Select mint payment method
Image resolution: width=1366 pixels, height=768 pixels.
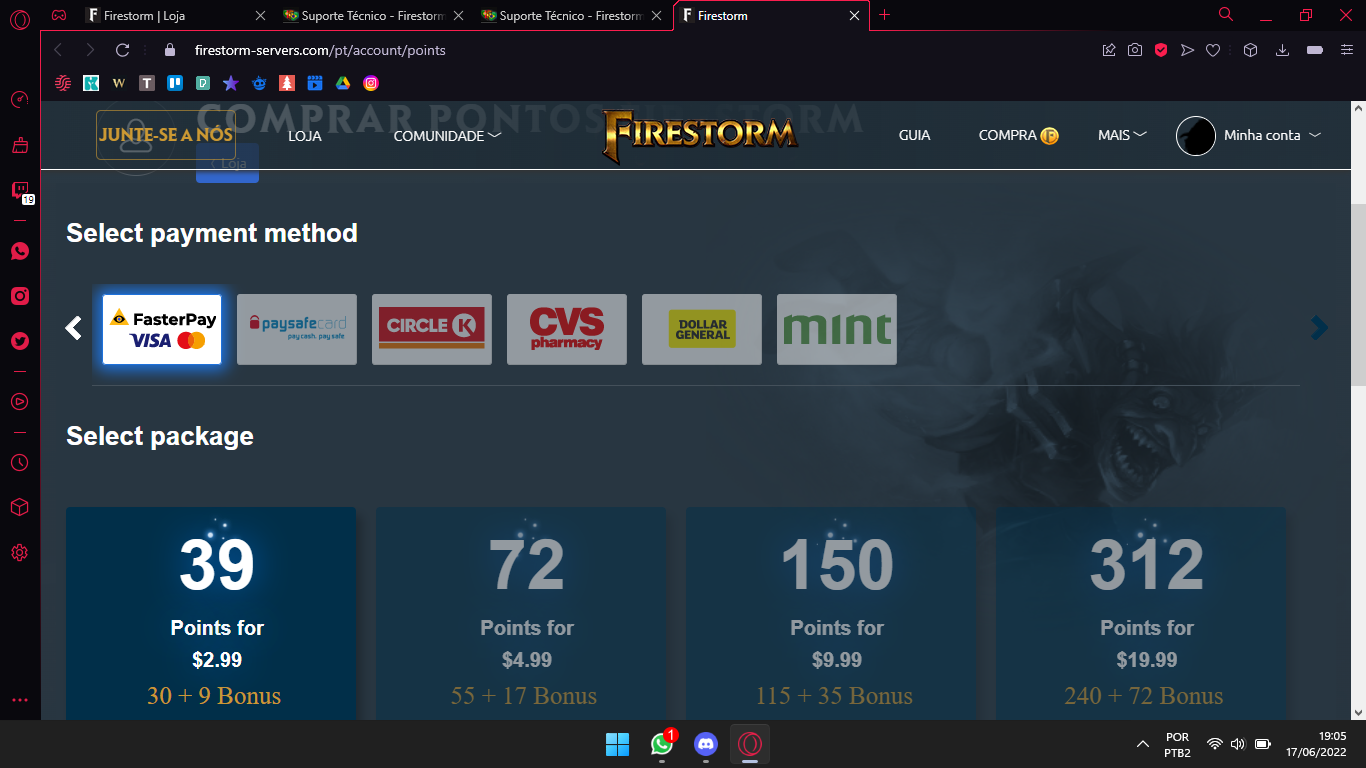tap(837, 329)
